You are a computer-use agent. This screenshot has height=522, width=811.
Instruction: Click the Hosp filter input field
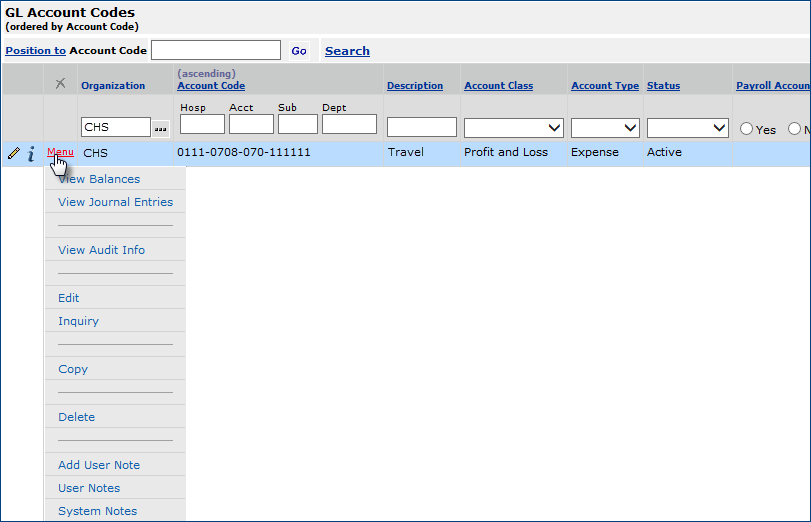202,125
